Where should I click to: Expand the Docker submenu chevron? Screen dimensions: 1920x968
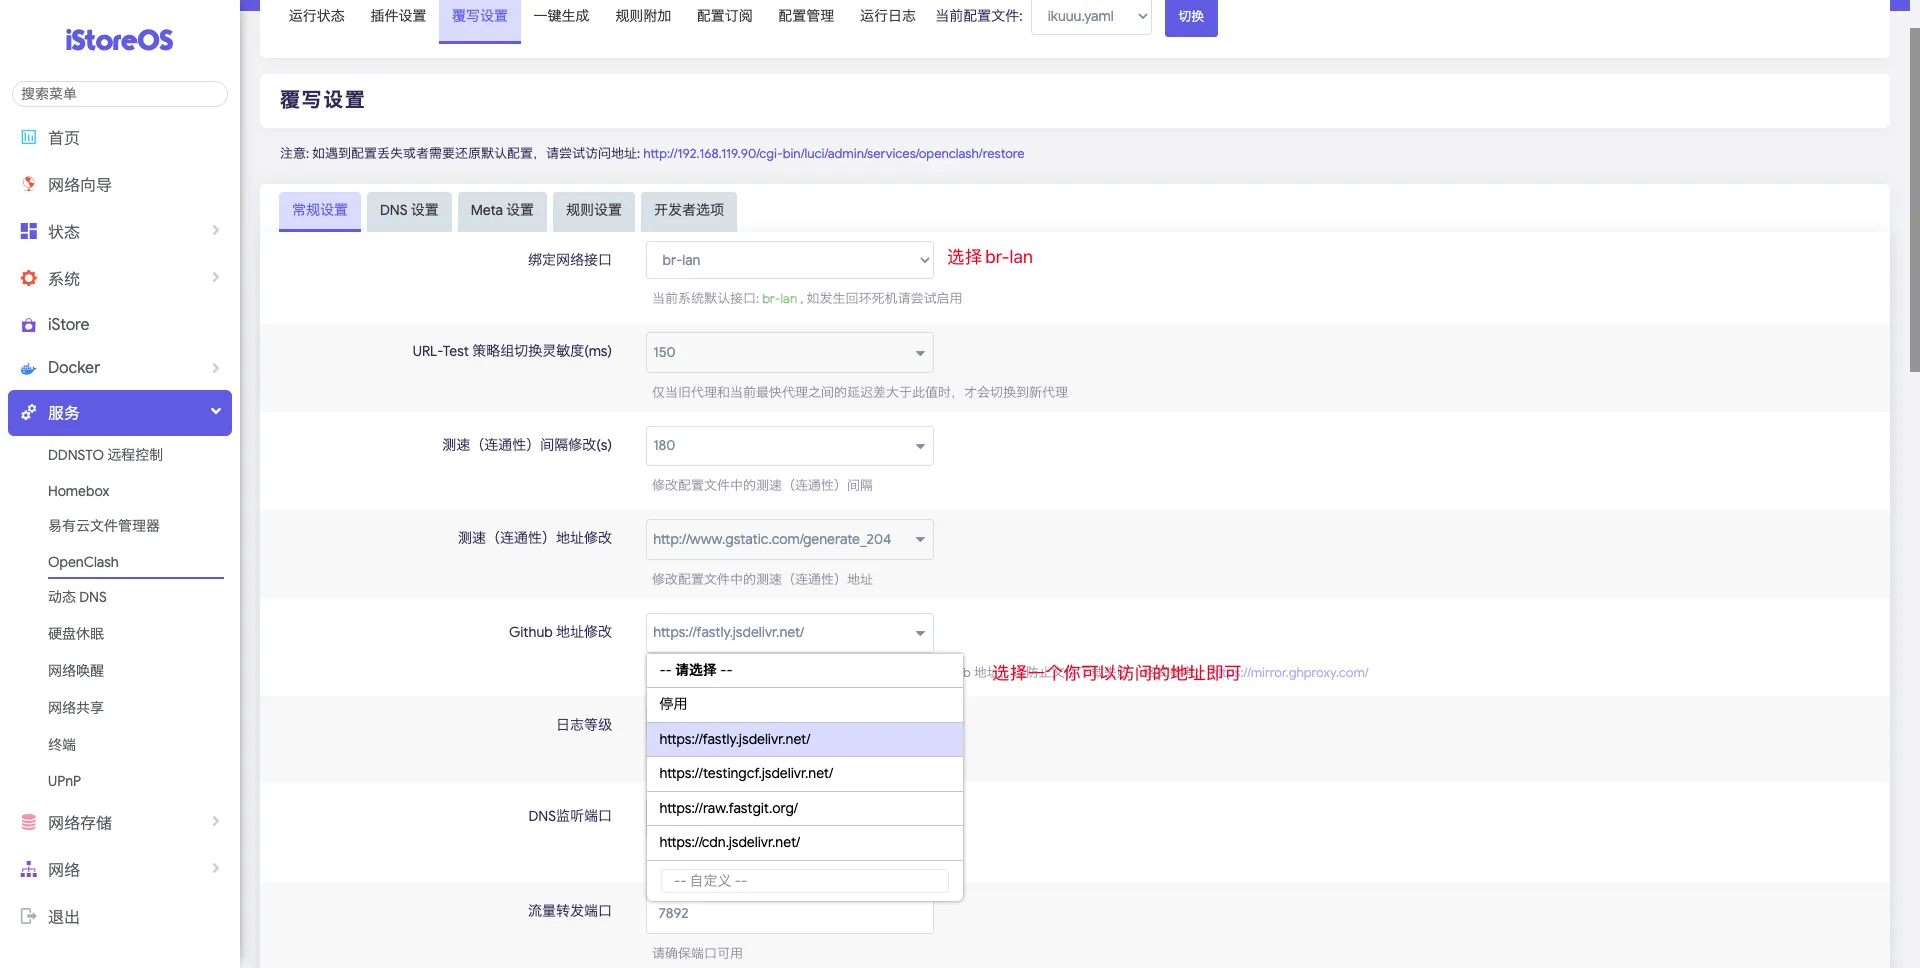click(x=215, y=368)
